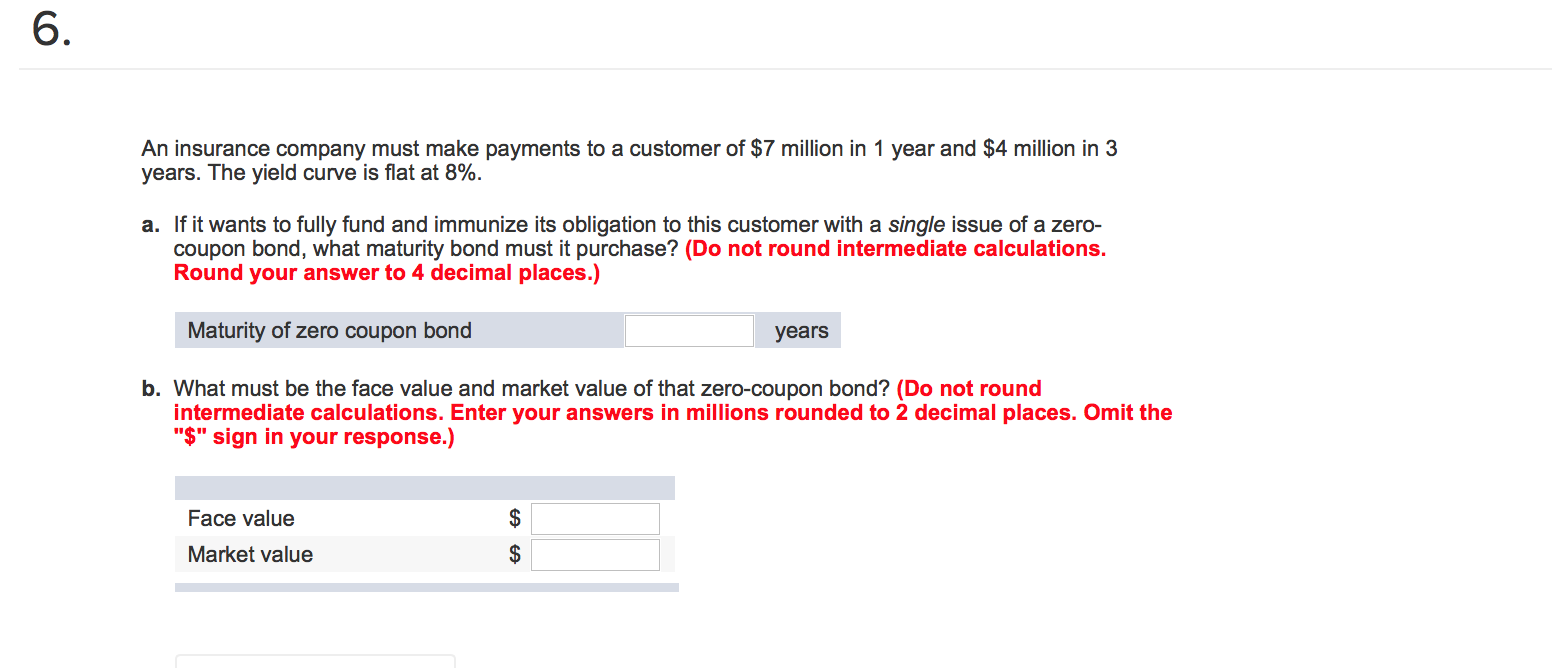Screen dimensions: 1552x668
Task: Click the dollar sign beside Market value
Action: coord(515,555)
